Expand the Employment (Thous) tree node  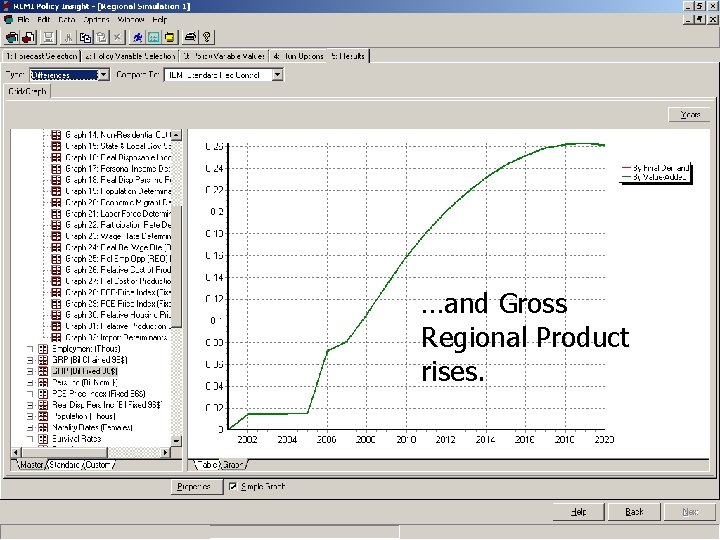30,349
